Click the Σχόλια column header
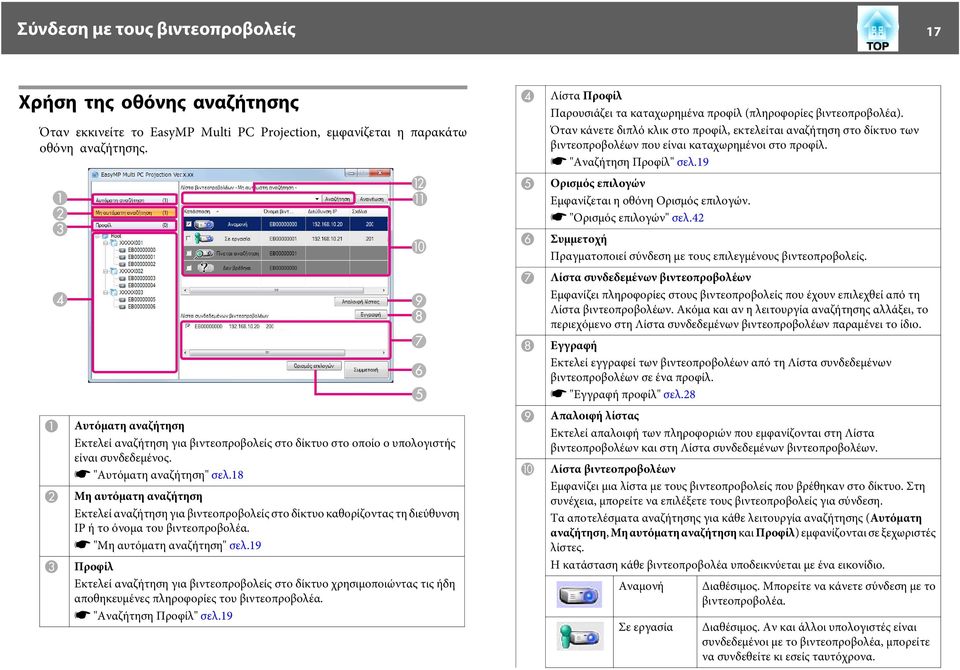This screenshot has width=960, height=670. pyautogui.click(x=359, y=211)
